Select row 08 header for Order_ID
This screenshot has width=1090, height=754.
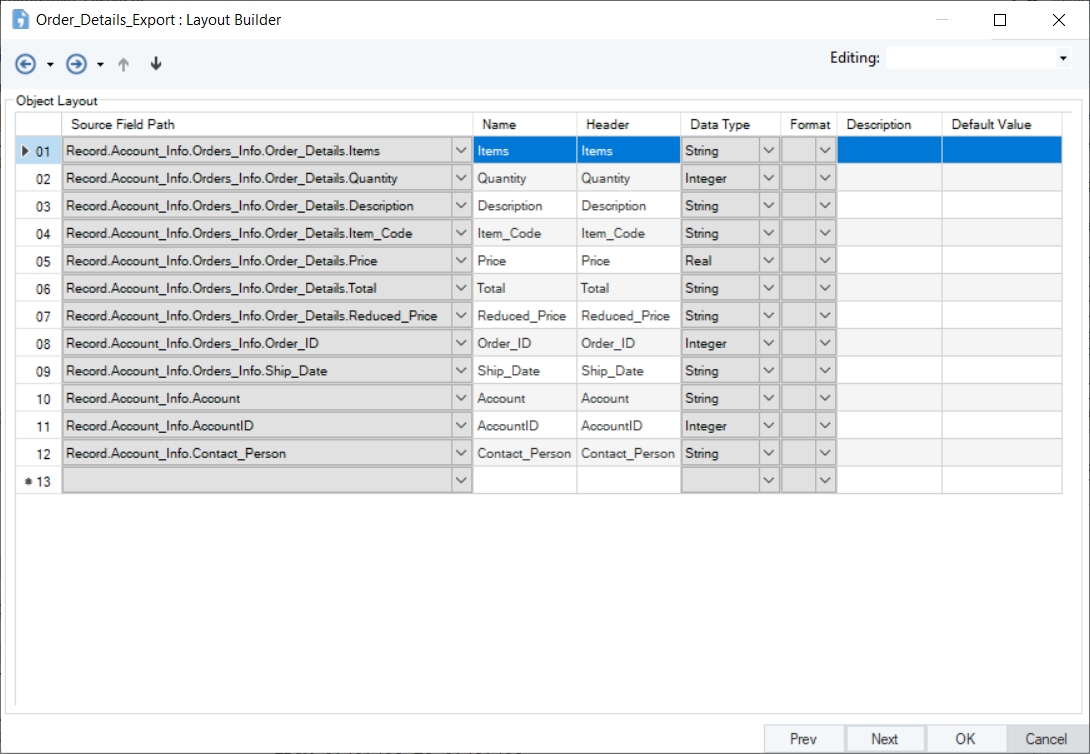click(x=39, y=343)
